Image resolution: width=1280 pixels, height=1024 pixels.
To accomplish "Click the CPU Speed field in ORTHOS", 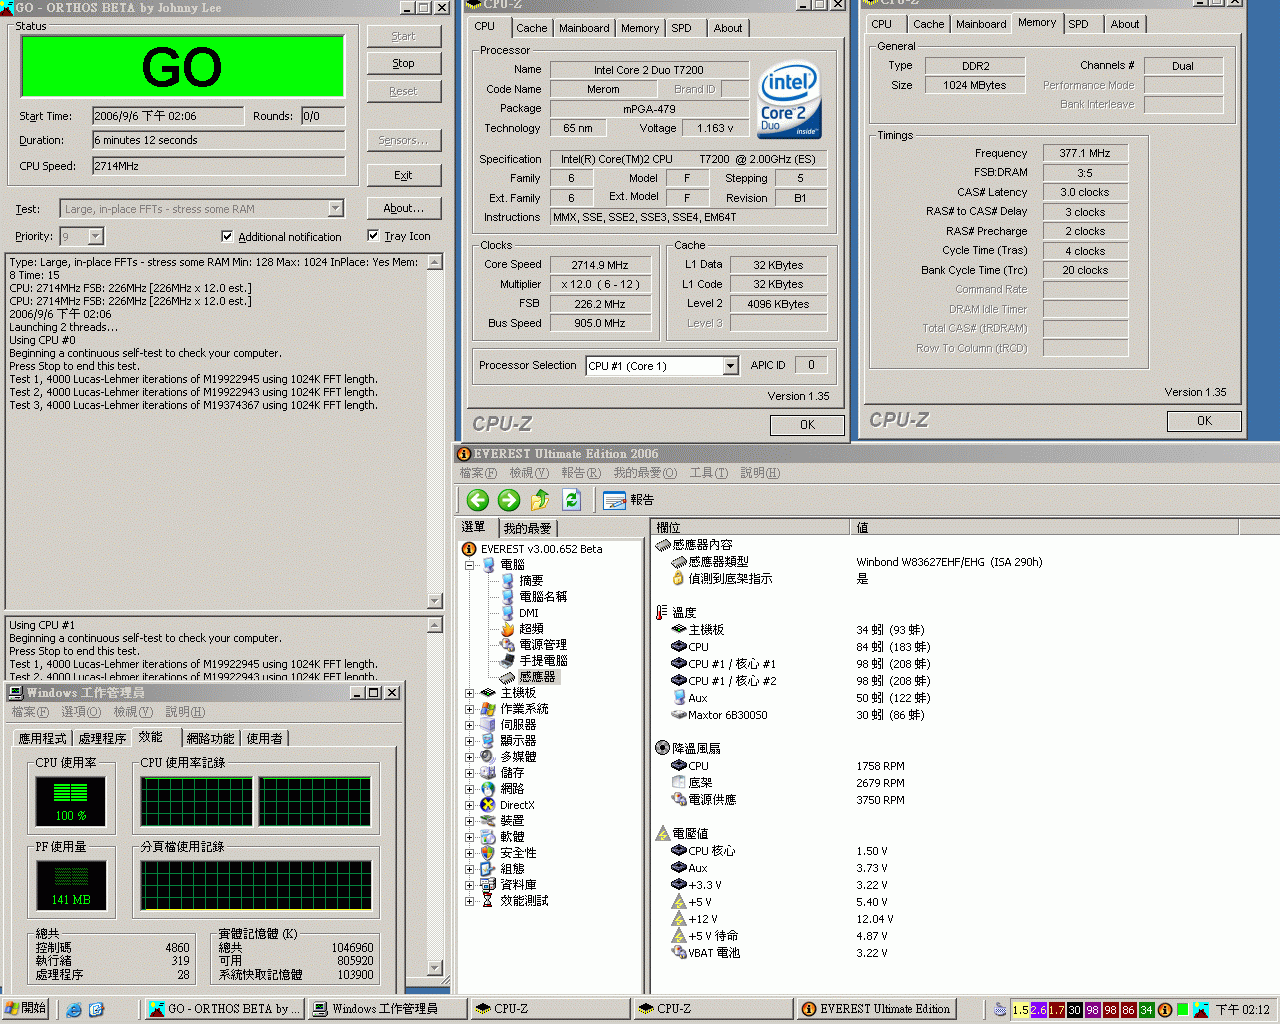I will [218, 166].
